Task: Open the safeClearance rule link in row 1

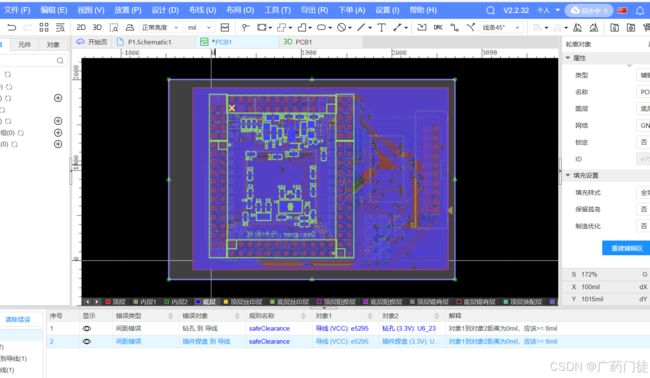Action: tap(269, 329)
